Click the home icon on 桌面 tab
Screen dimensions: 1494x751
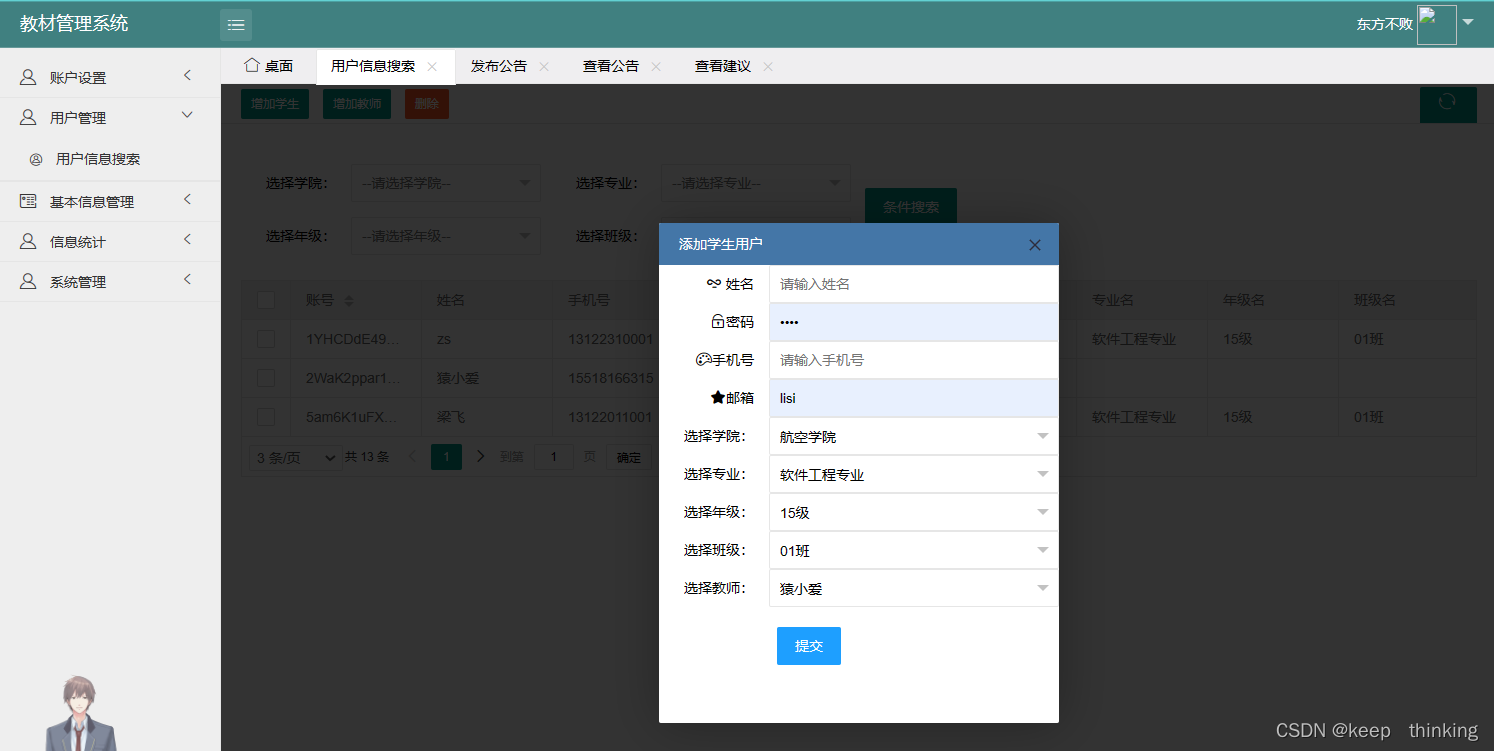click(252, 65)
